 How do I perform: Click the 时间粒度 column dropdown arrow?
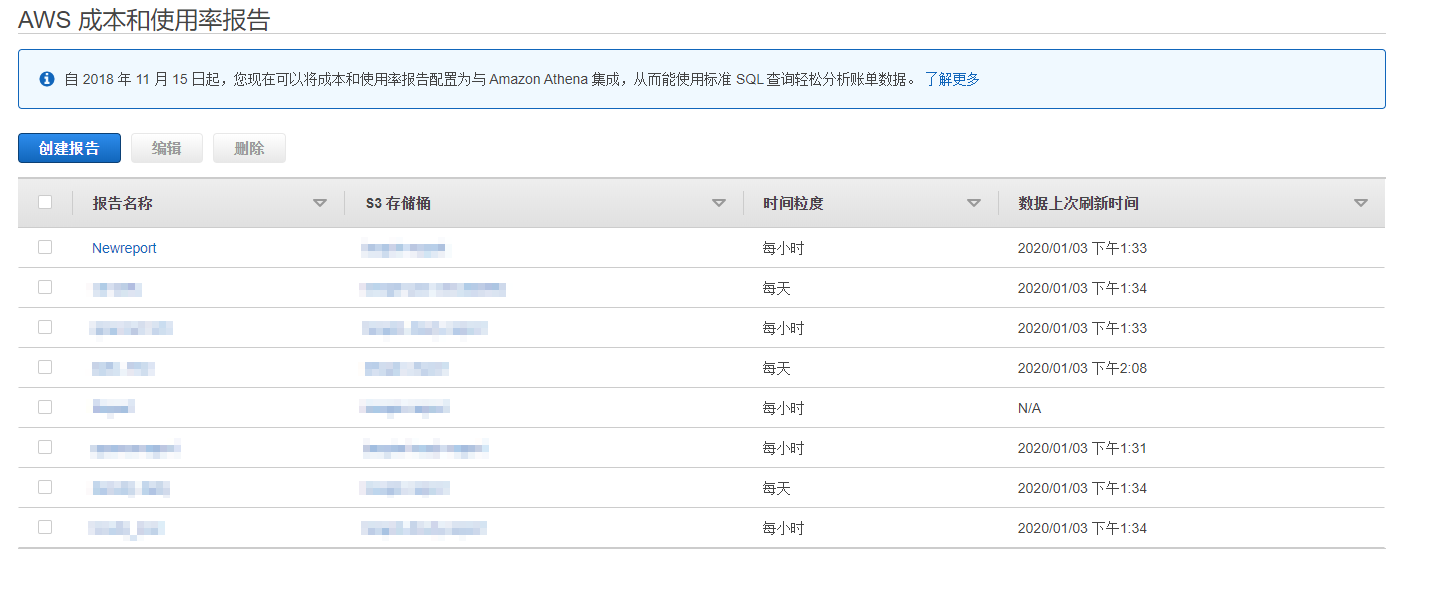[973, 203]
